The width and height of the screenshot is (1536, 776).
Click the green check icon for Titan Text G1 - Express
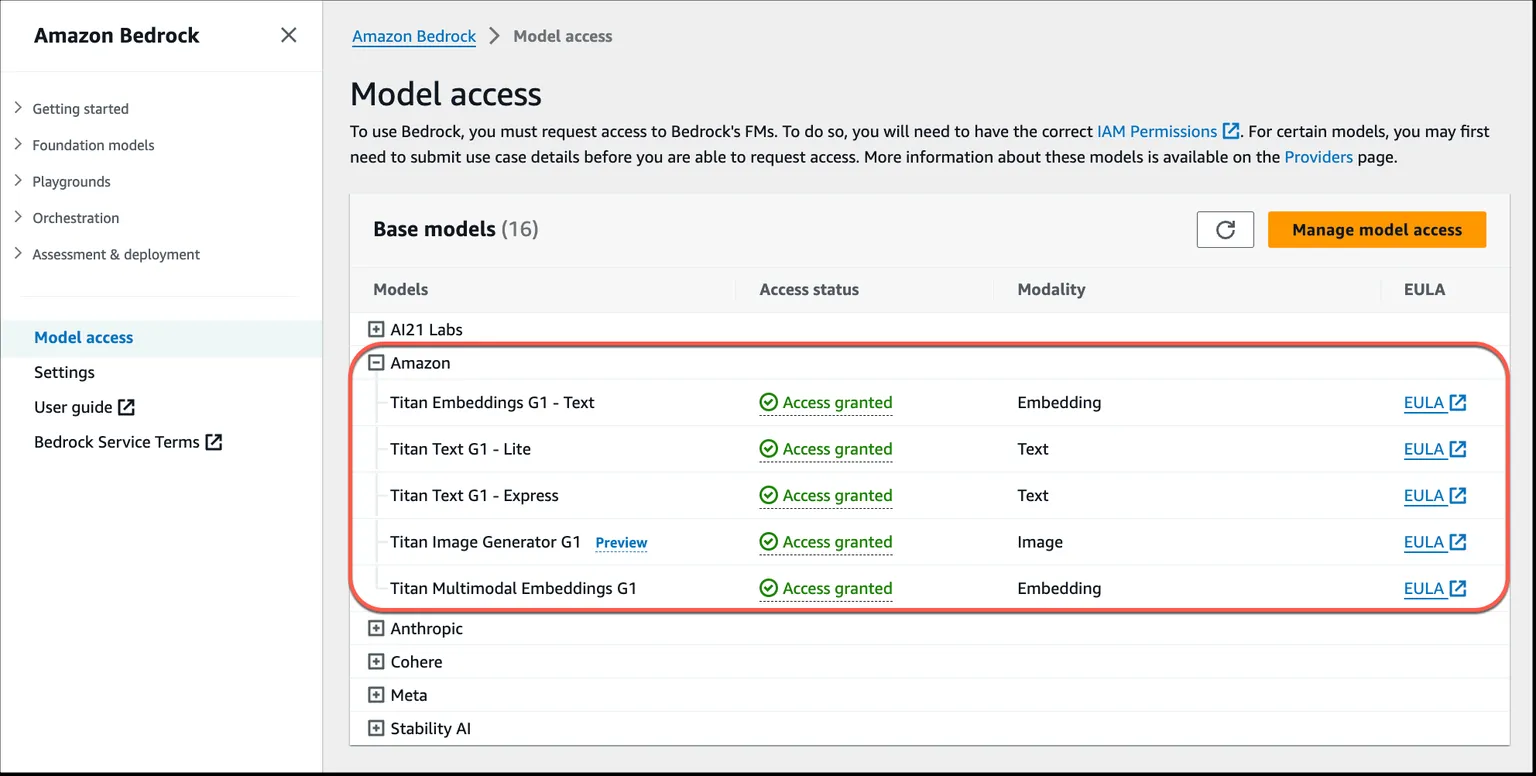point(768,495)
